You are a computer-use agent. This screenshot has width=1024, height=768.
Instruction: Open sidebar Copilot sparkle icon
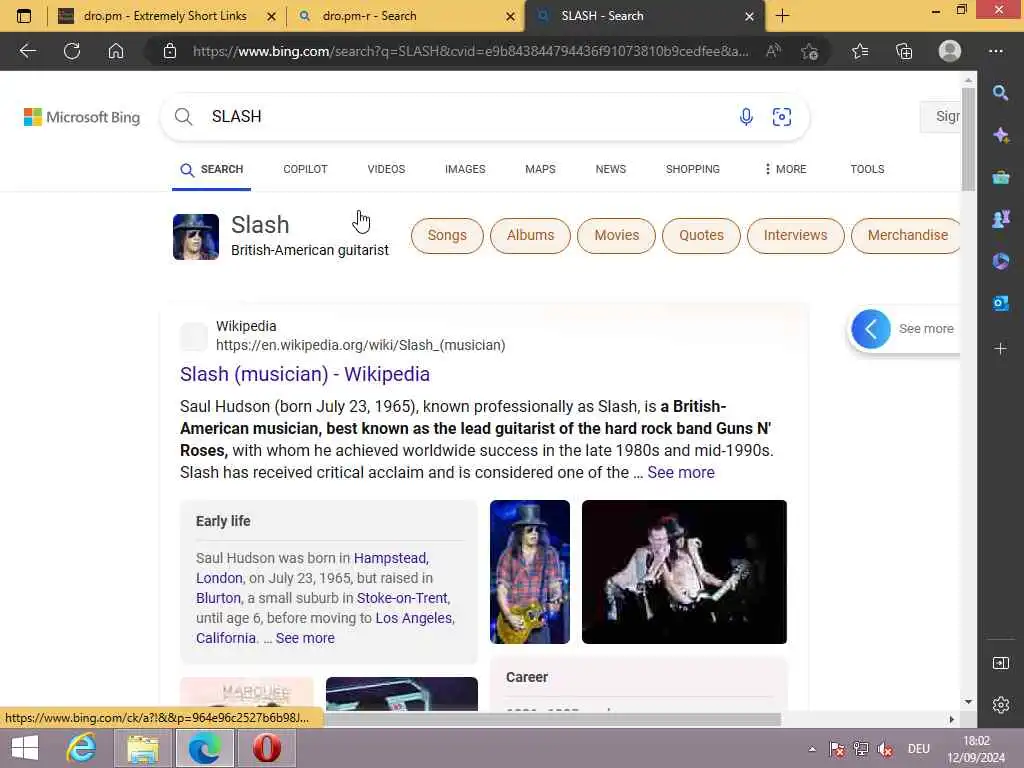[1000, 135]
